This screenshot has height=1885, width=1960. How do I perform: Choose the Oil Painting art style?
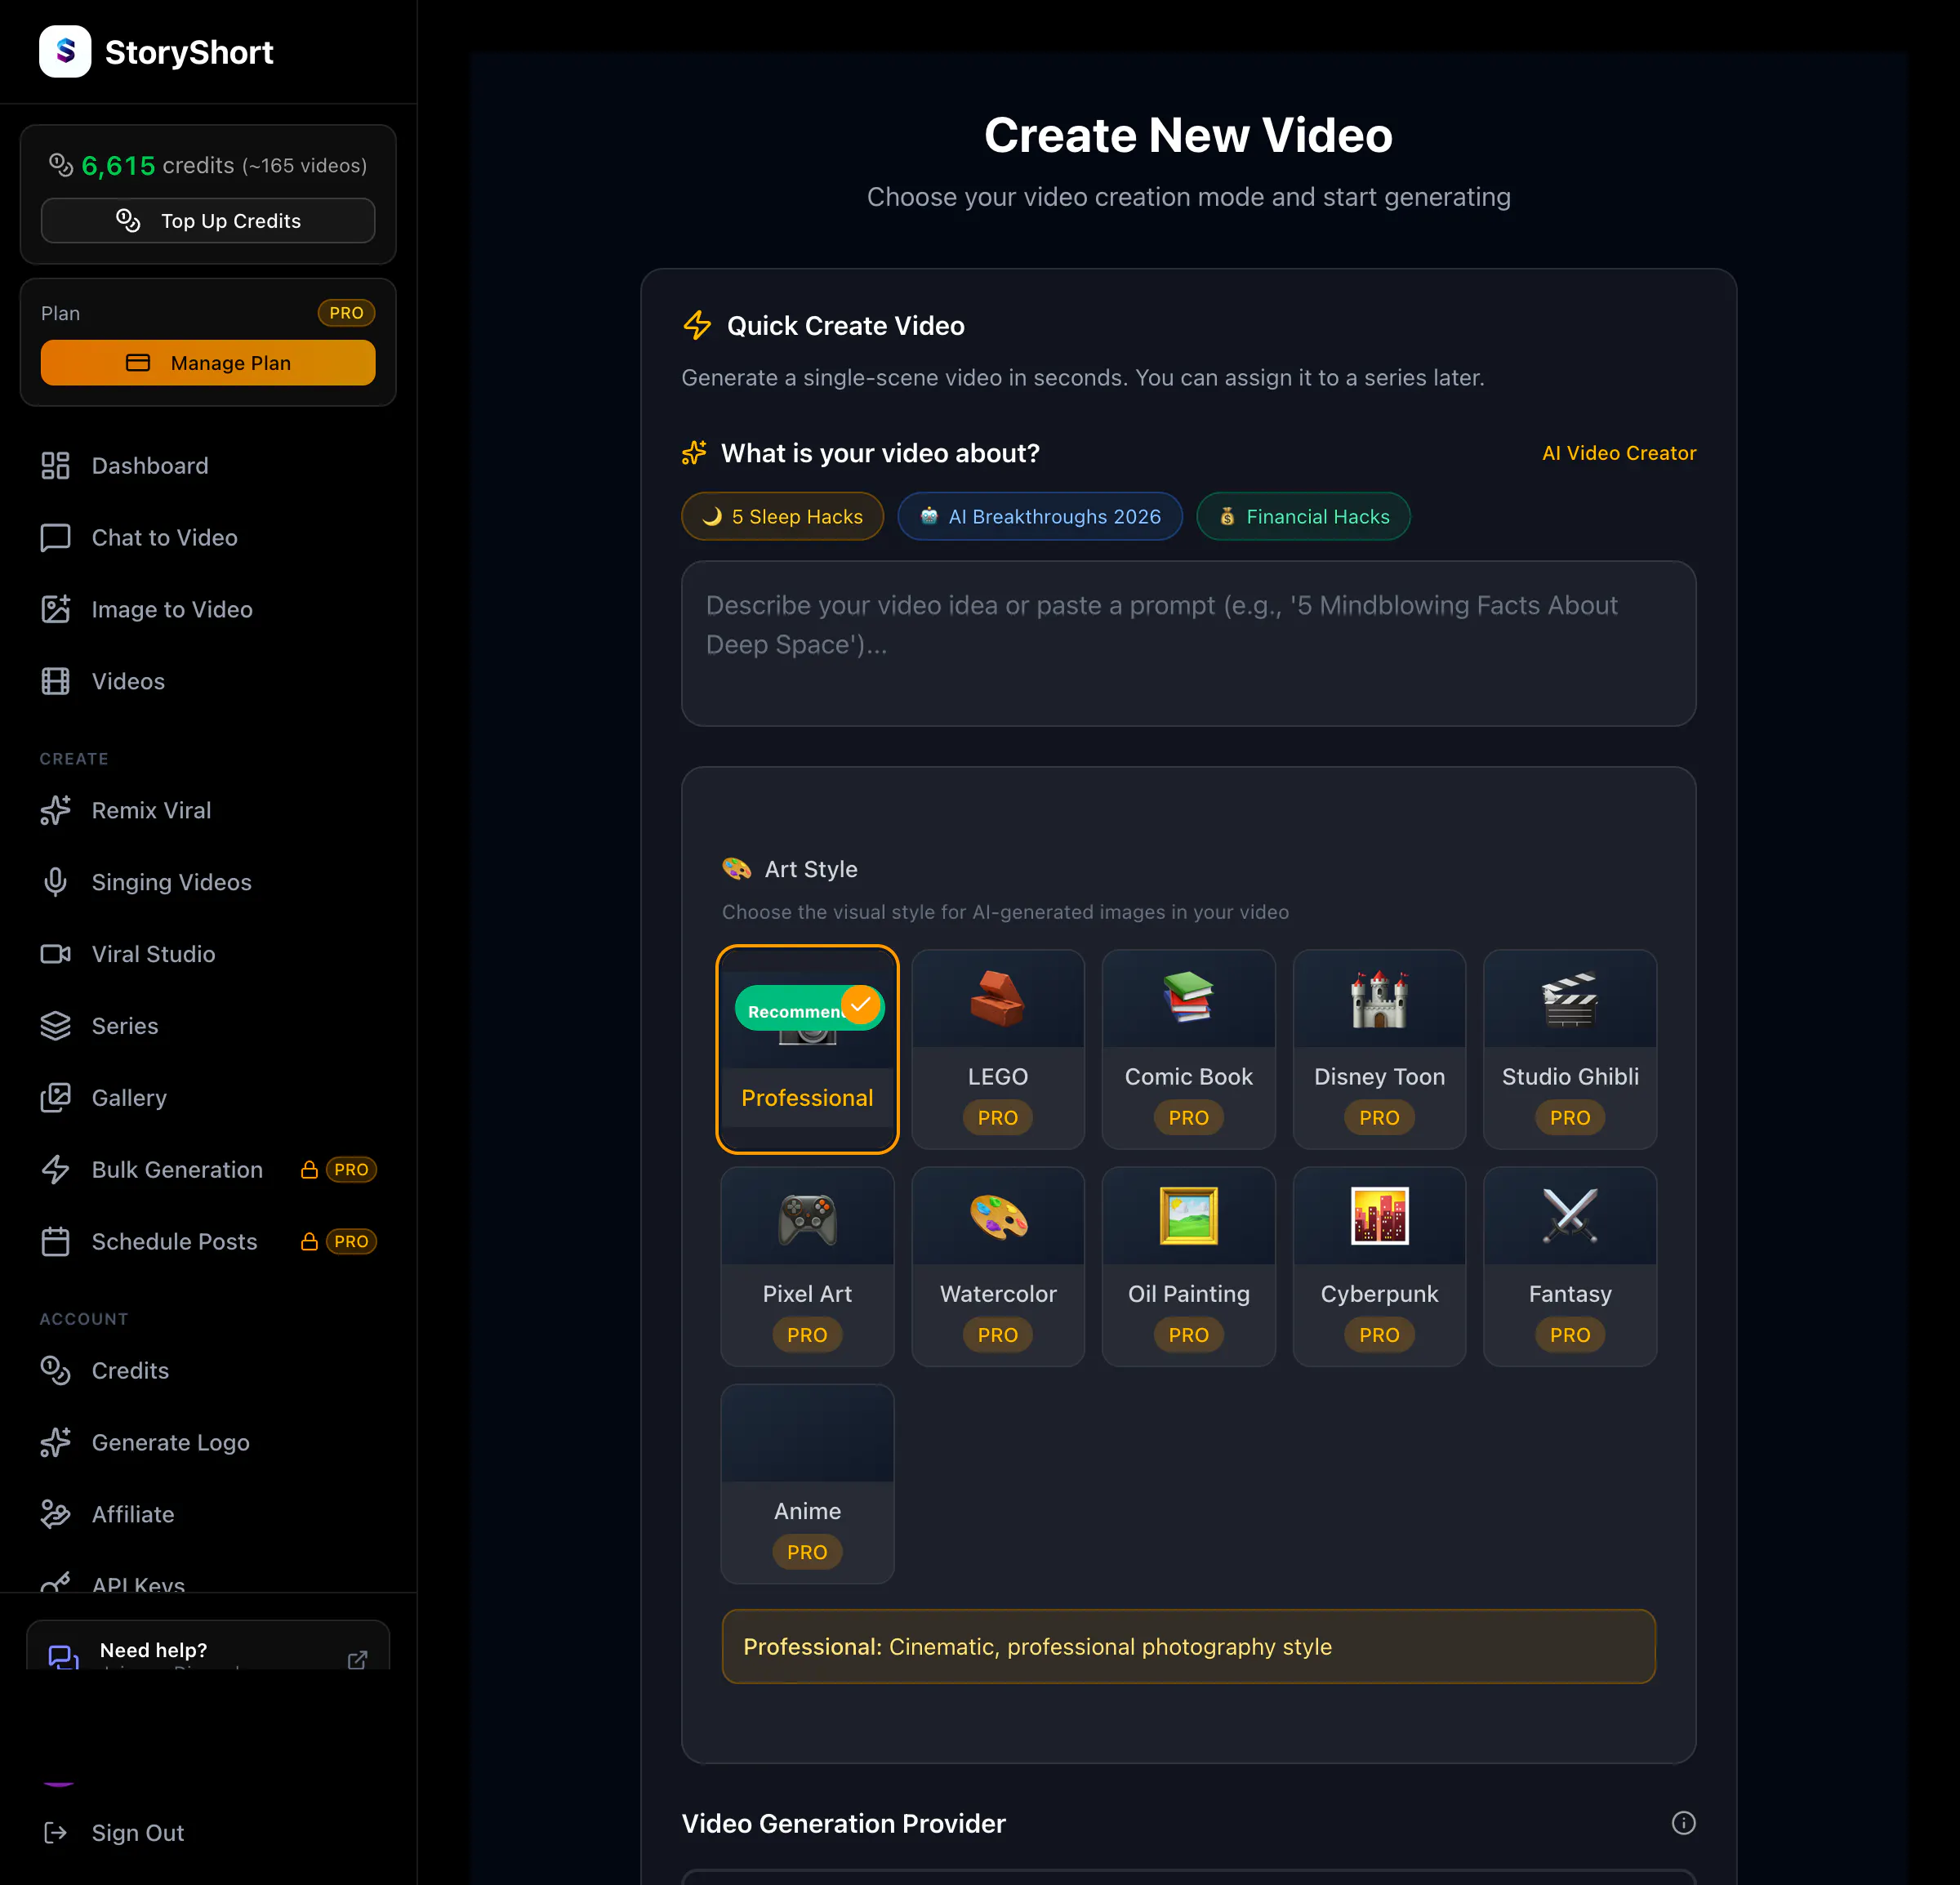1189,1267
